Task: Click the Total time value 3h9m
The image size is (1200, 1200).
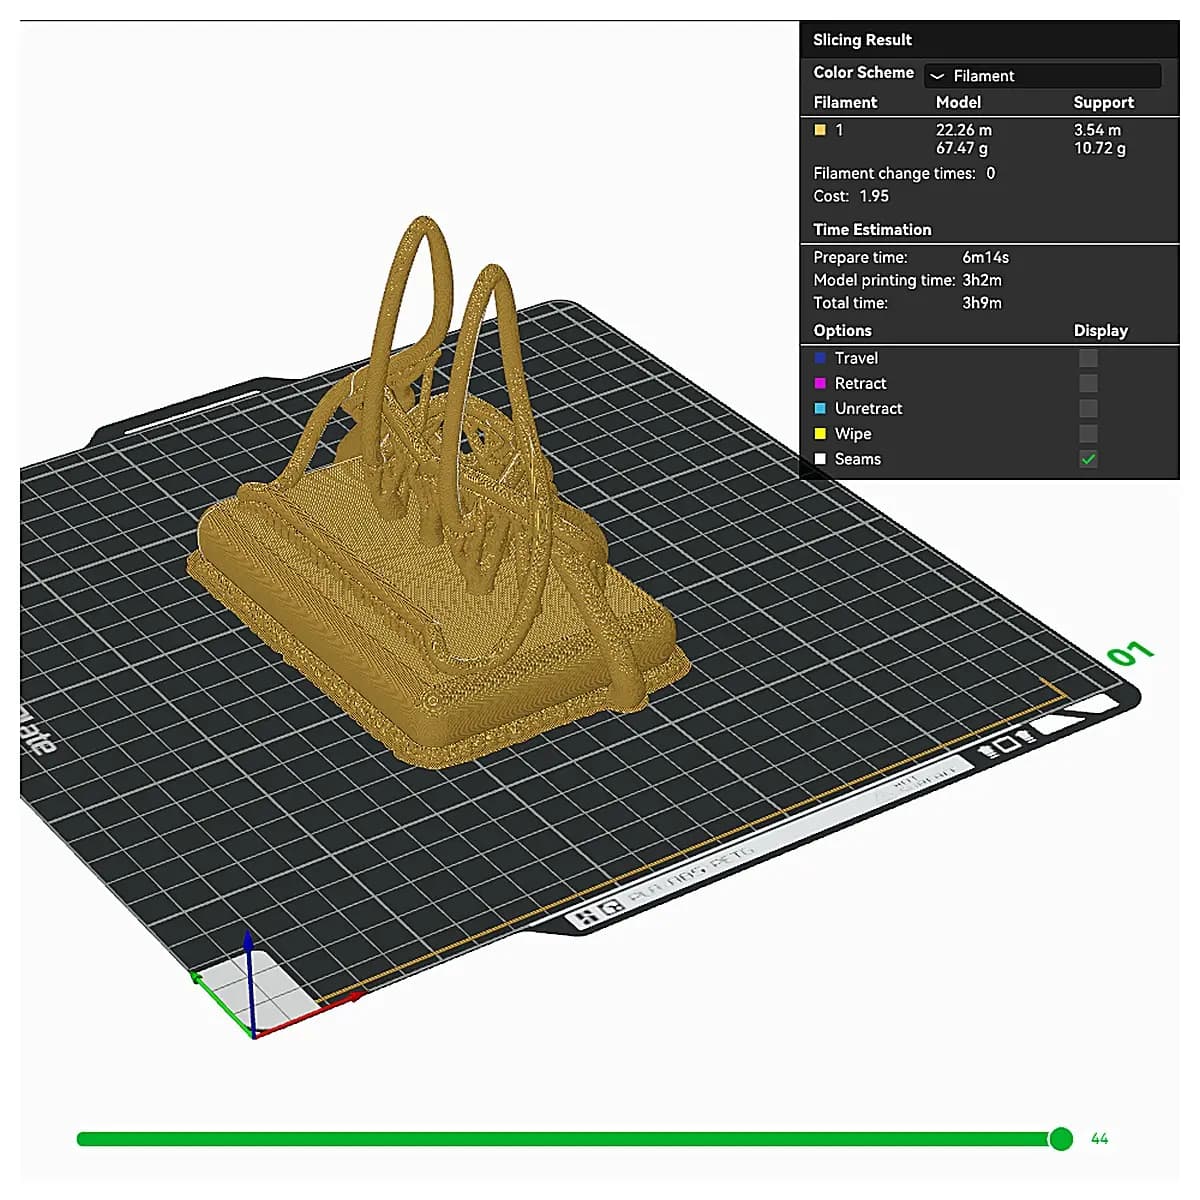Action: [x=982, y=303]
